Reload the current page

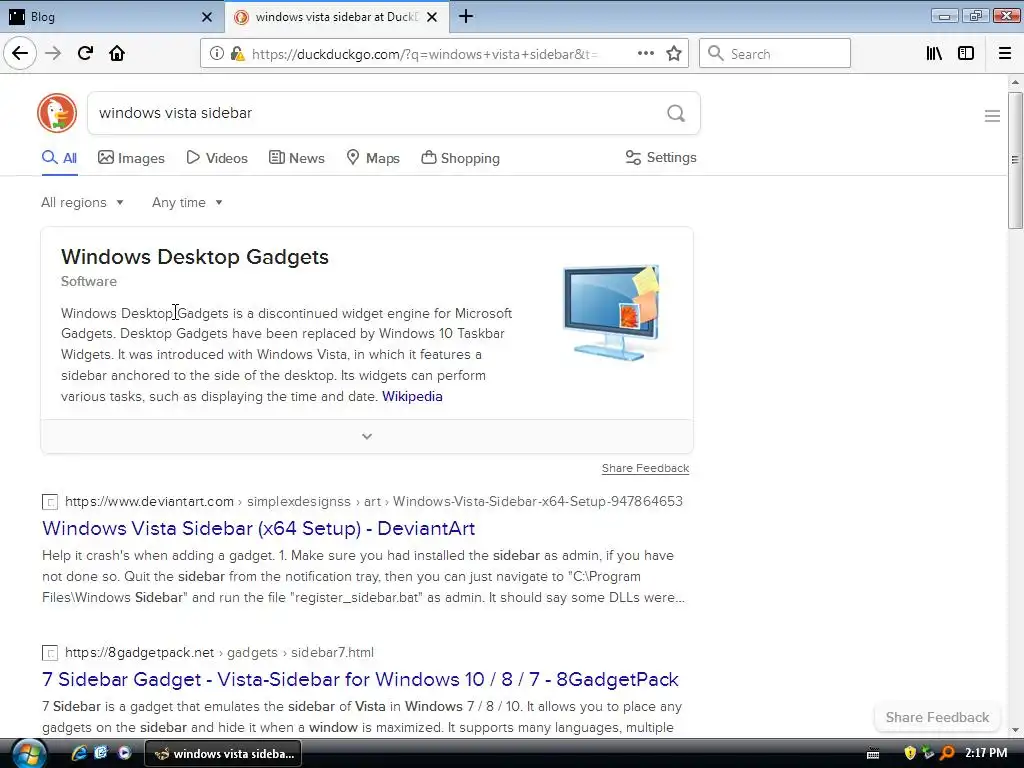pos(85,53)
